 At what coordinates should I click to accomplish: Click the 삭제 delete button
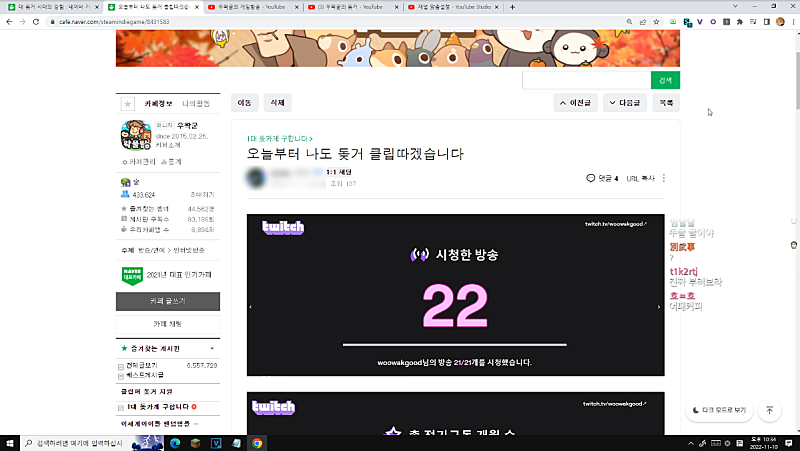[278, 103]
